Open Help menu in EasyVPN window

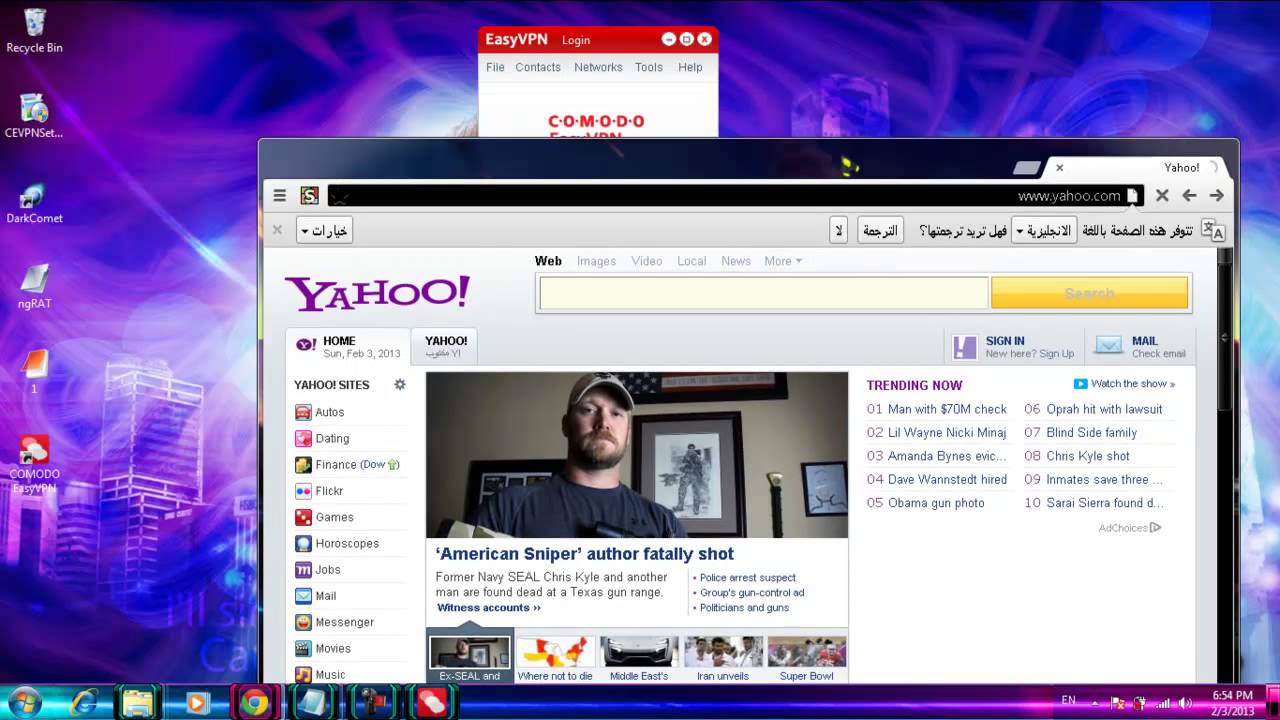[690, 67]
